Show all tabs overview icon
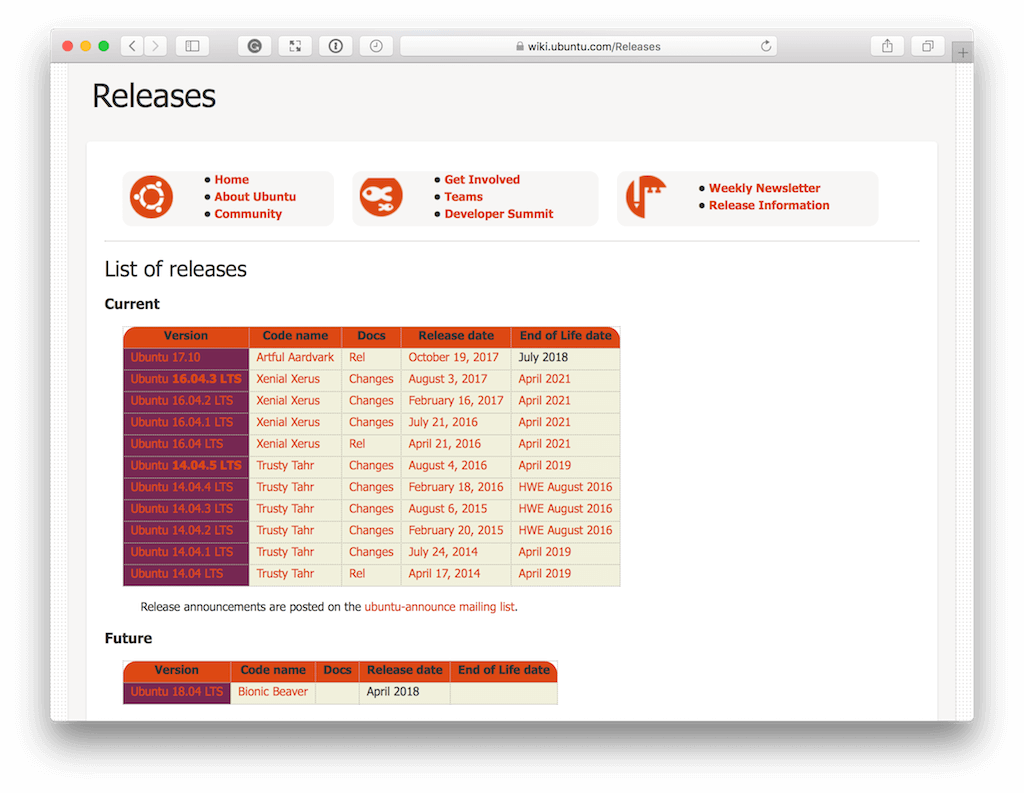The image size is (1024, 793). pos(927,46)
